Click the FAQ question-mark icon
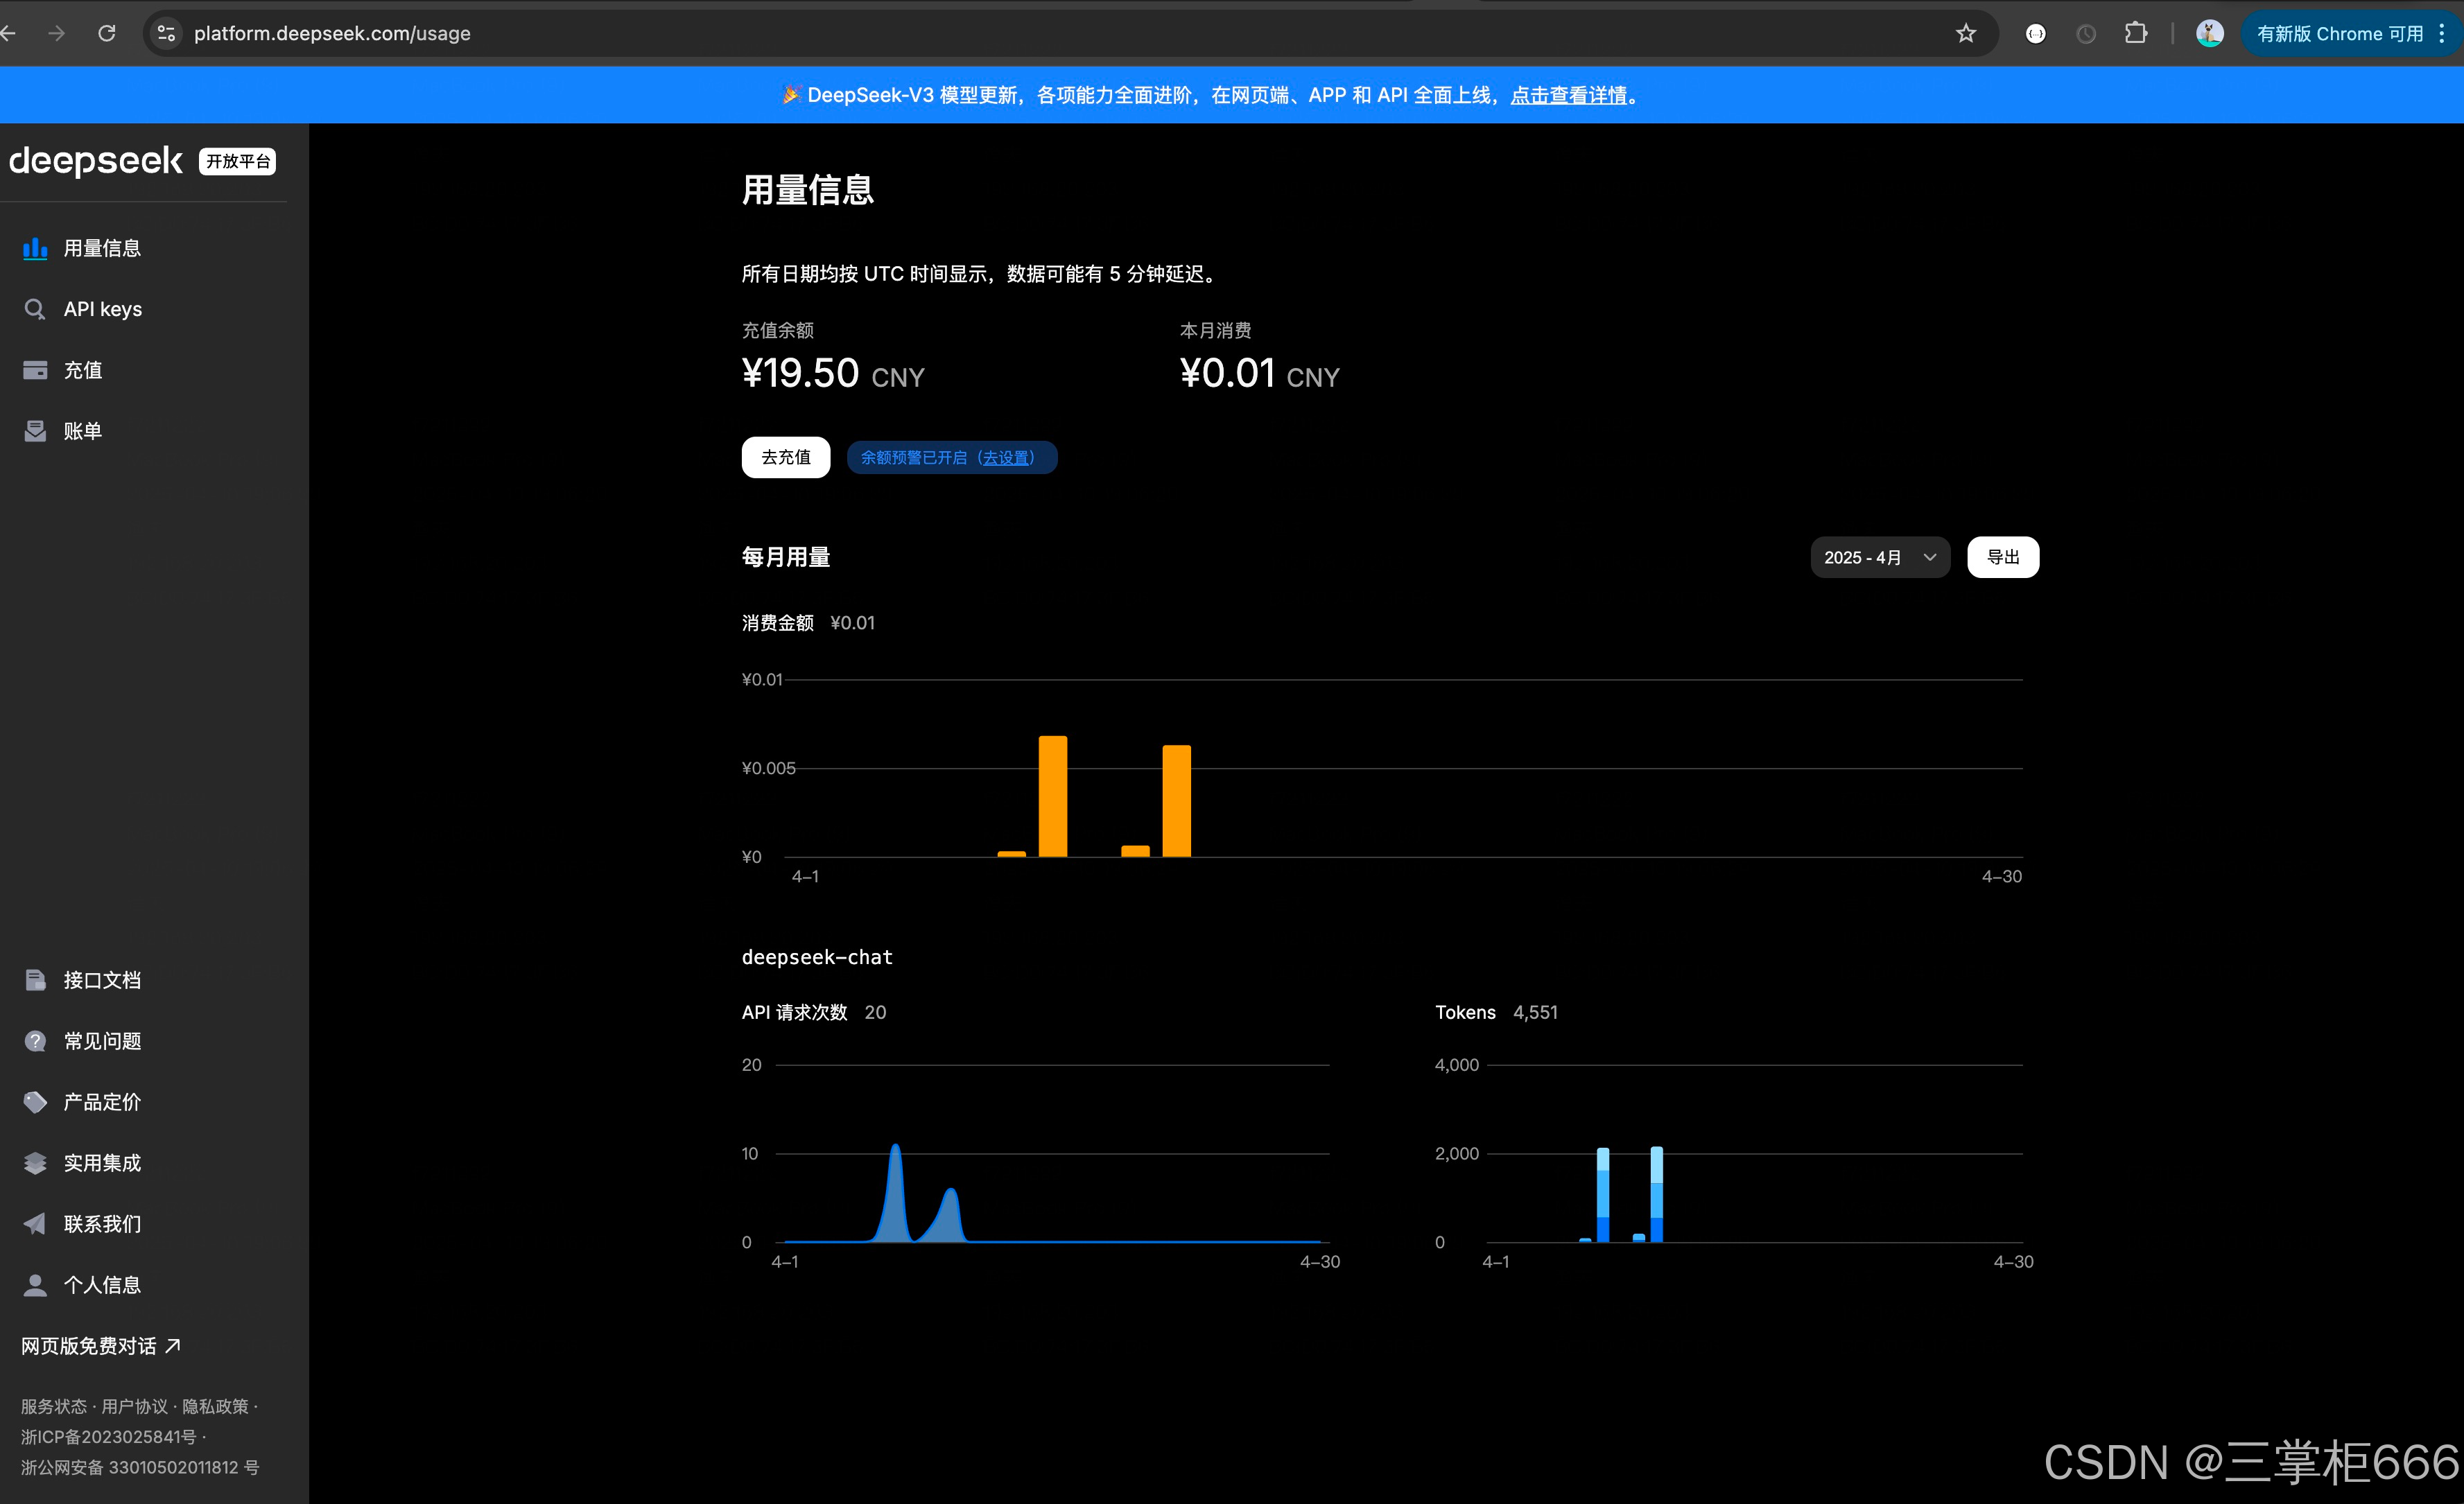 pyautogui.click(x=35, y=1041)
